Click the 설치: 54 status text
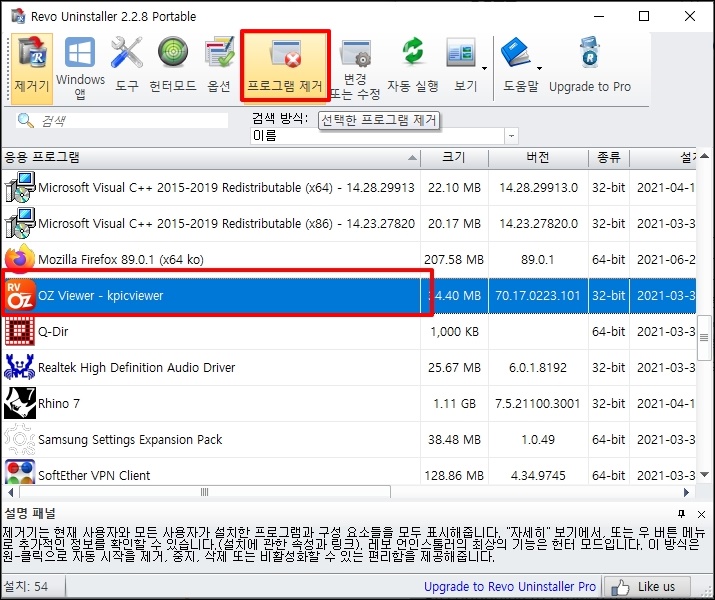This screenshot has height=600, width=715. pyautogui.click(x=26, y=586)
